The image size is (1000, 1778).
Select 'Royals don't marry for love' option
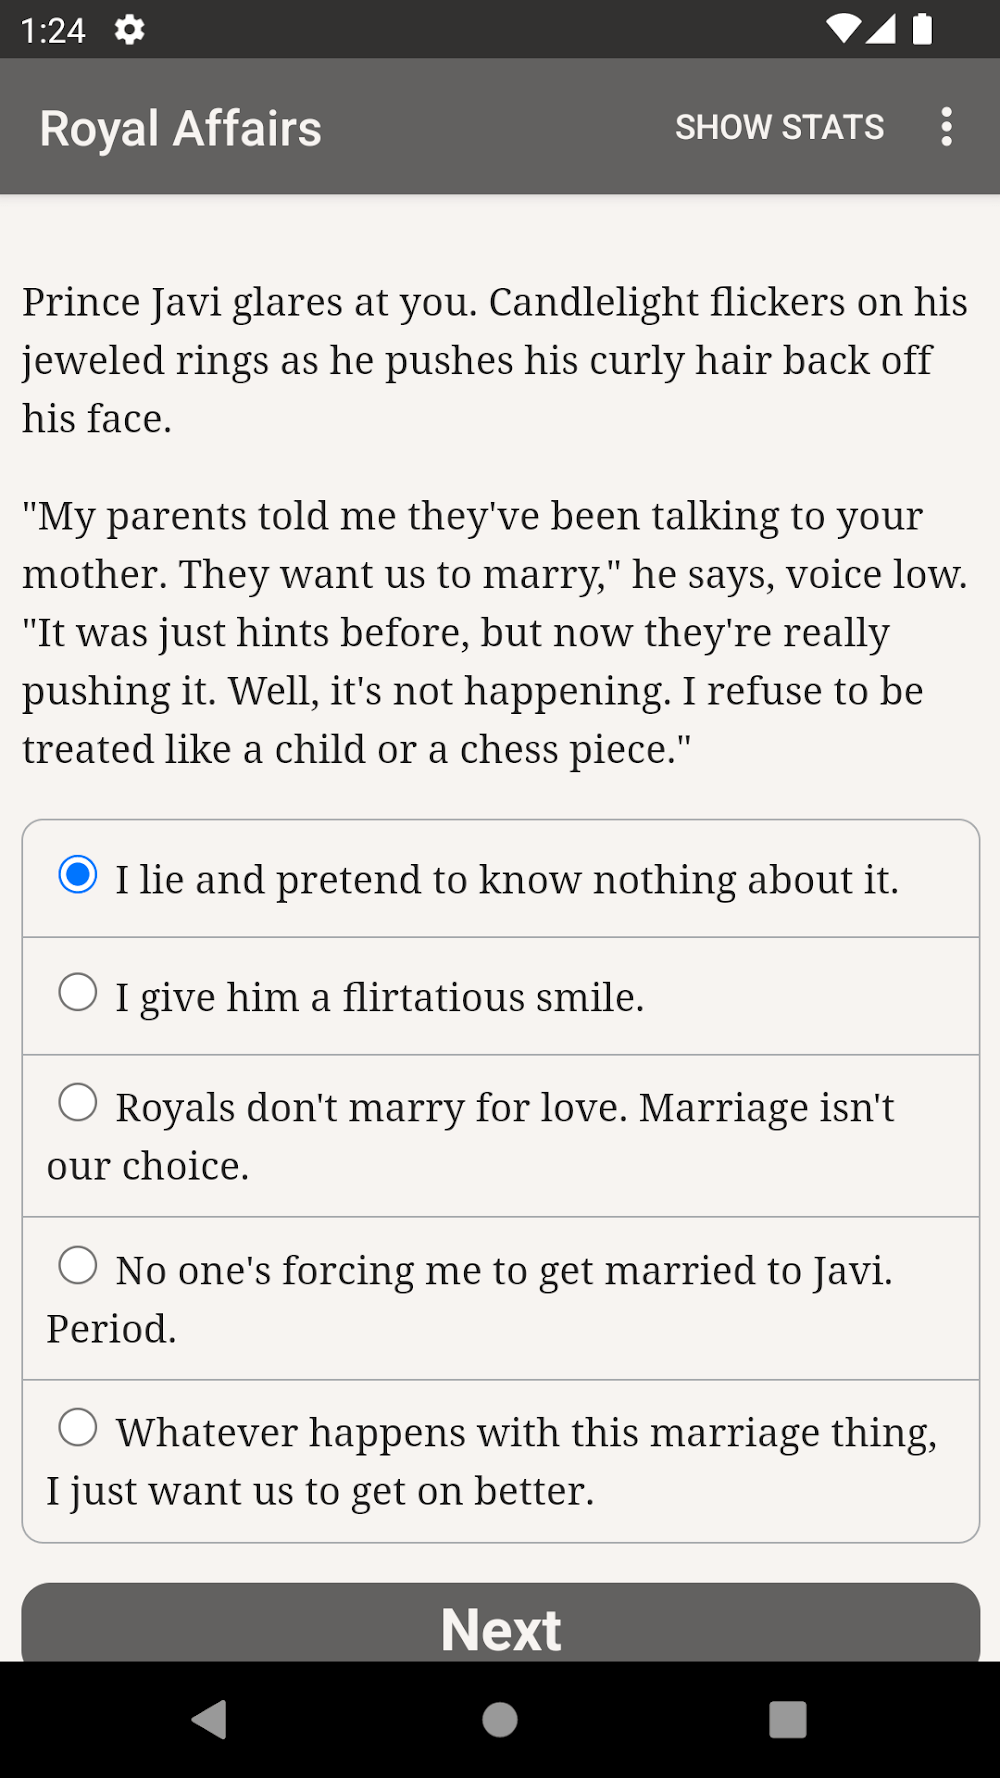78,1103
